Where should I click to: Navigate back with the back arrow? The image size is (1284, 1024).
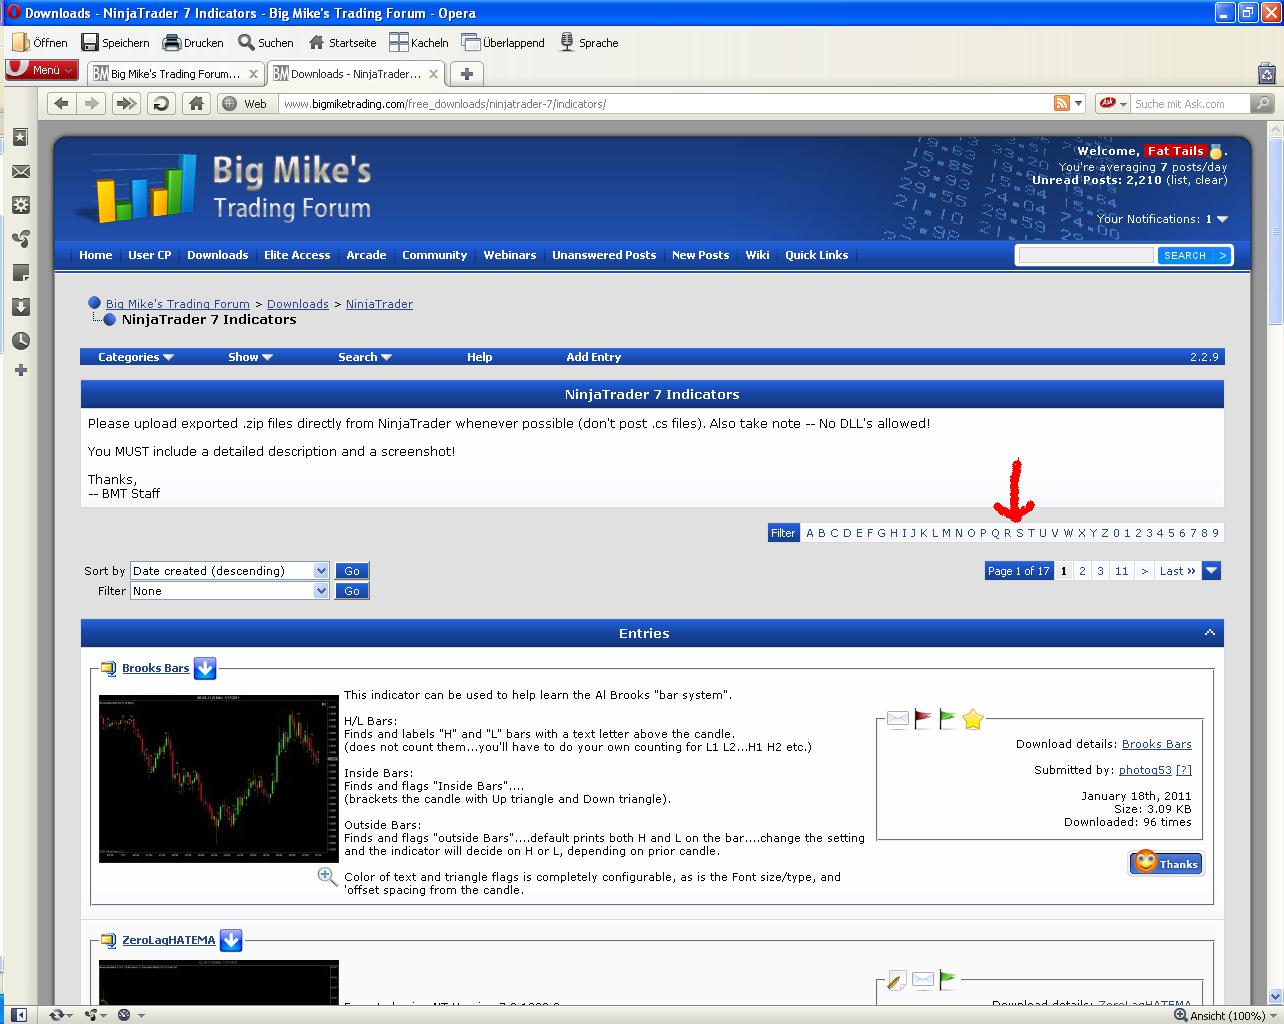[x=62, y=103]
